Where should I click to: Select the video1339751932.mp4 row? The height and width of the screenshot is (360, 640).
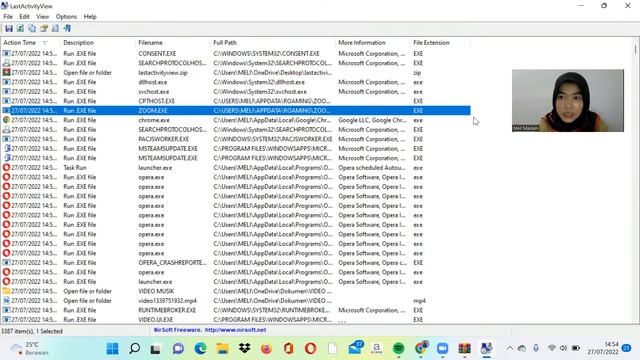pos(236,300)
